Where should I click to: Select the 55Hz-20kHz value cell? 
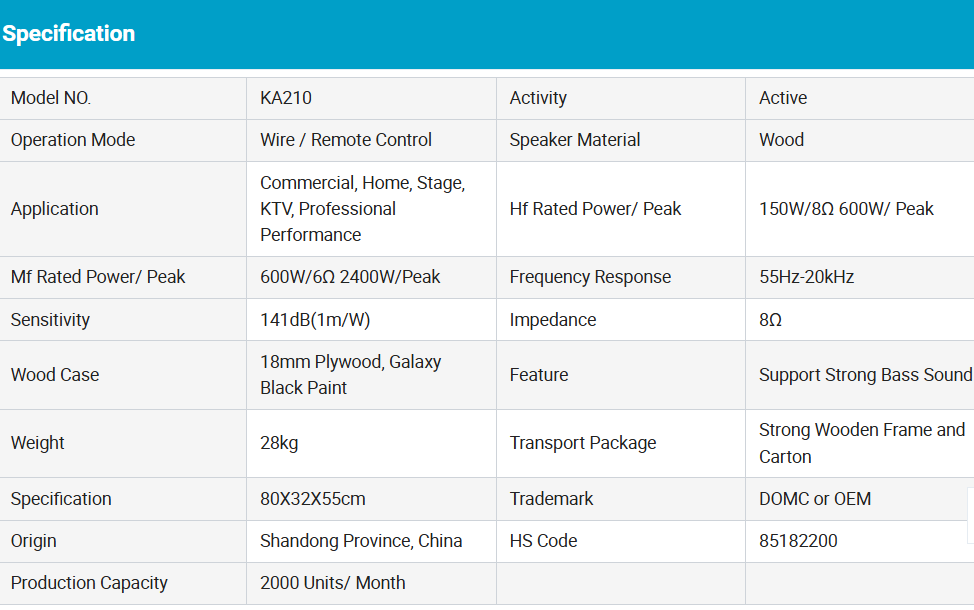click(x=806, y=277)
